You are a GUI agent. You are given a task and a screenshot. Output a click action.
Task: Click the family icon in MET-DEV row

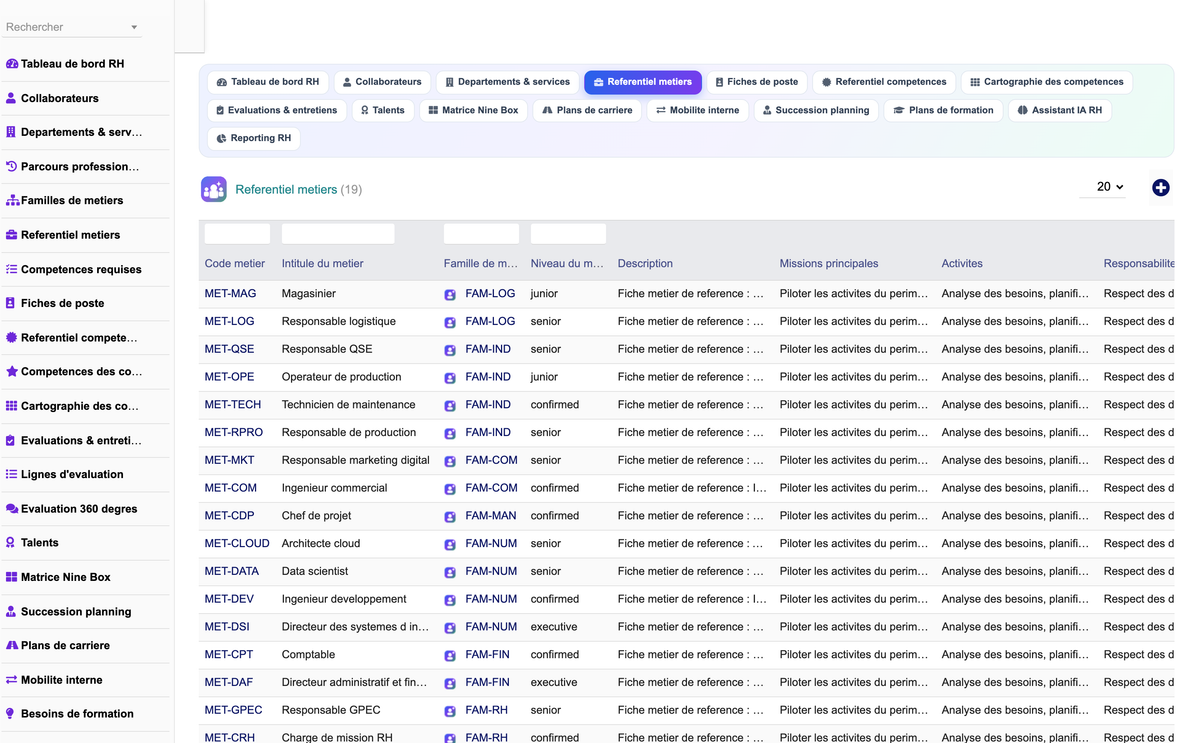coord(450,600)
